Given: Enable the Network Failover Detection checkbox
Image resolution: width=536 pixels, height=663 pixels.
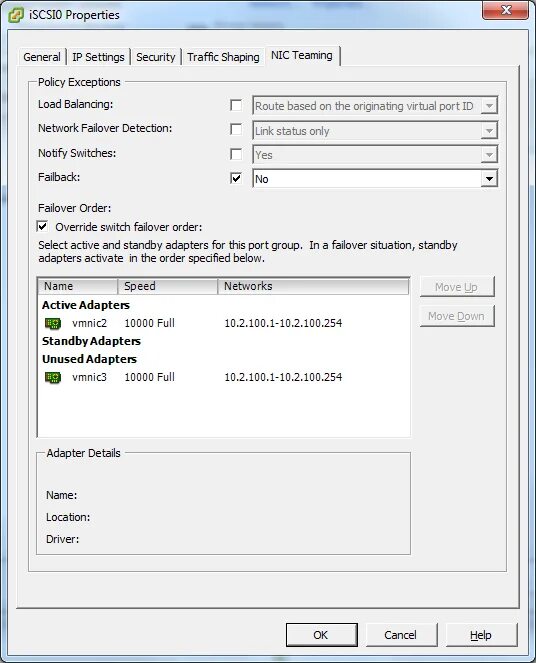Looking at the screenshot, I should [x=236, y=129].
